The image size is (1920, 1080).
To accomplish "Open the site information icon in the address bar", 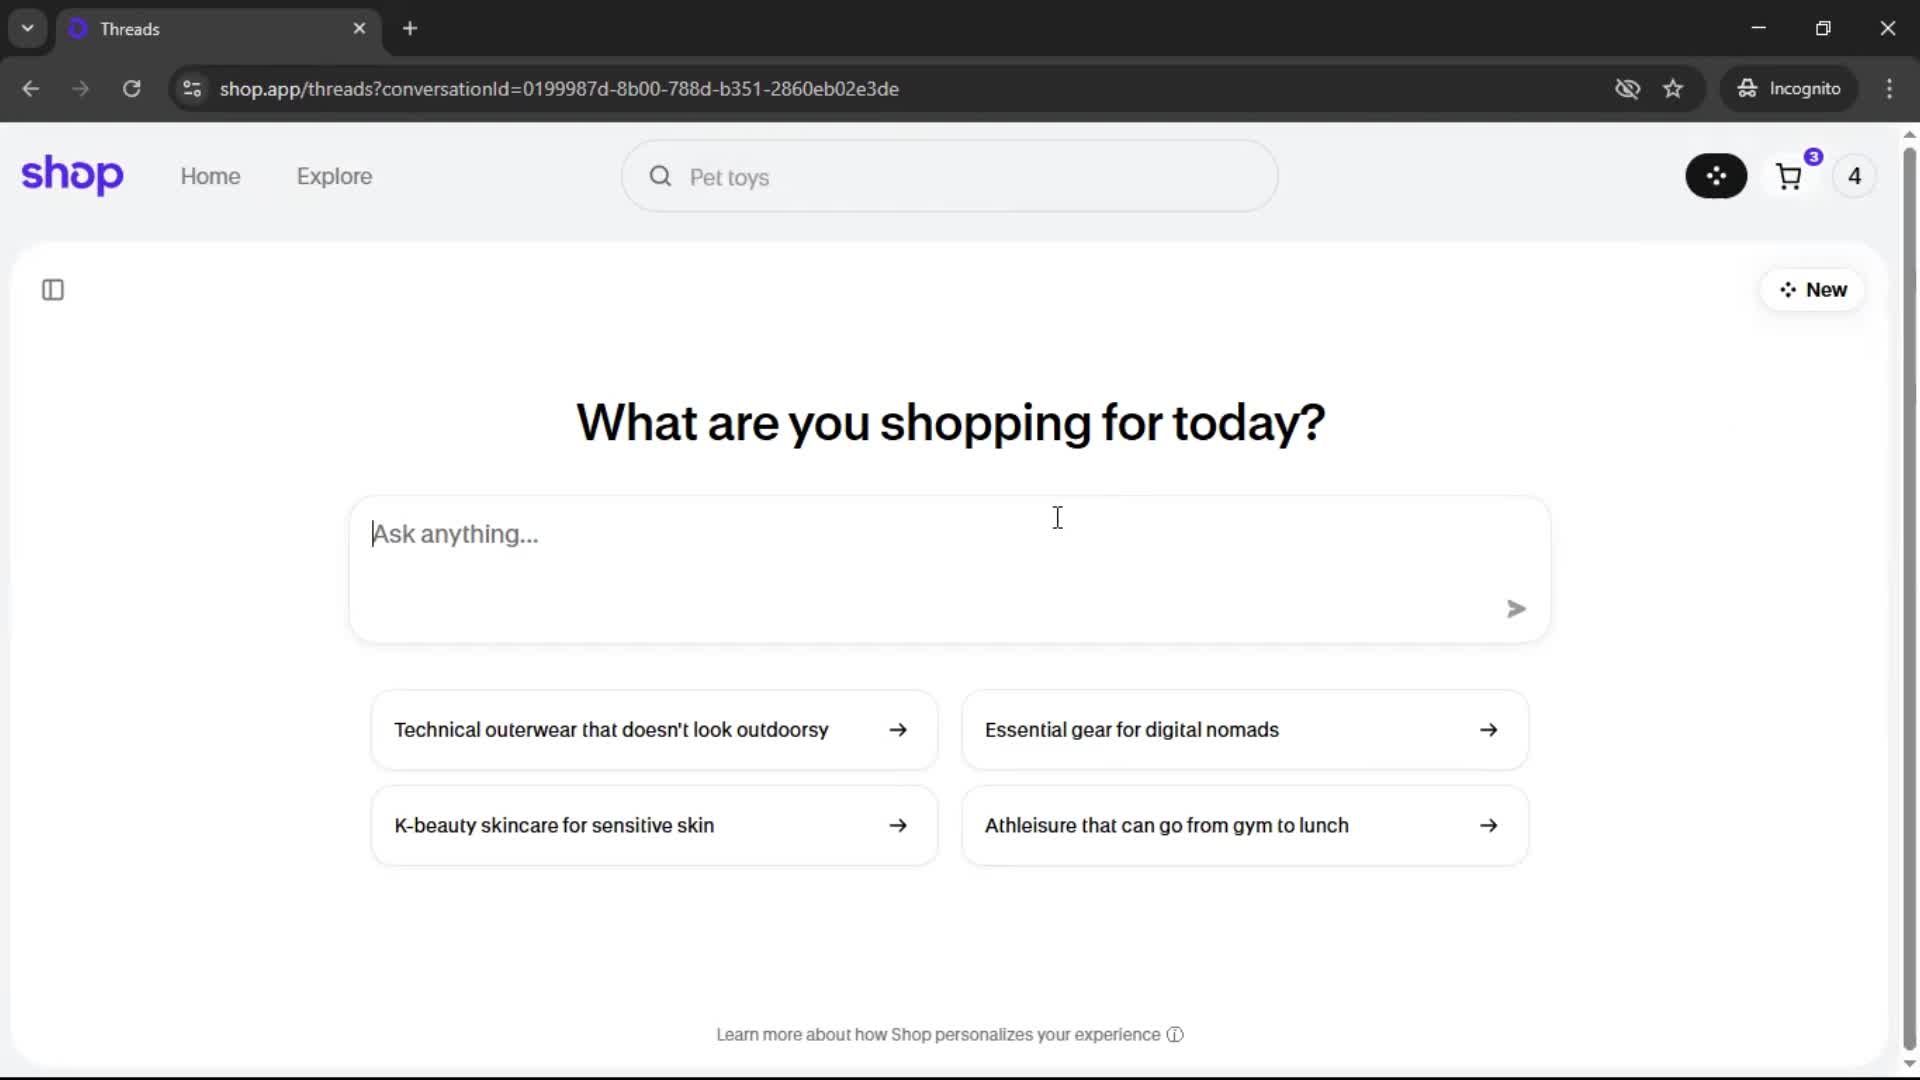I will click(192, 89).
